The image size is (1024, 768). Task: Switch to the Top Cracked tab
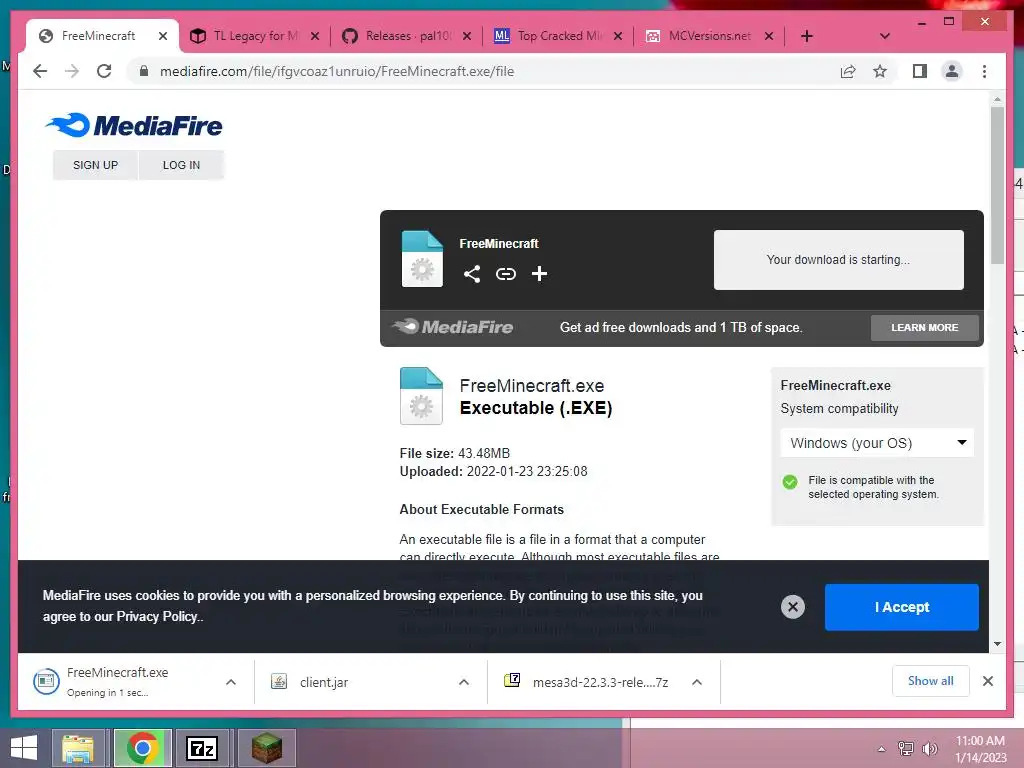click(559, 36)
